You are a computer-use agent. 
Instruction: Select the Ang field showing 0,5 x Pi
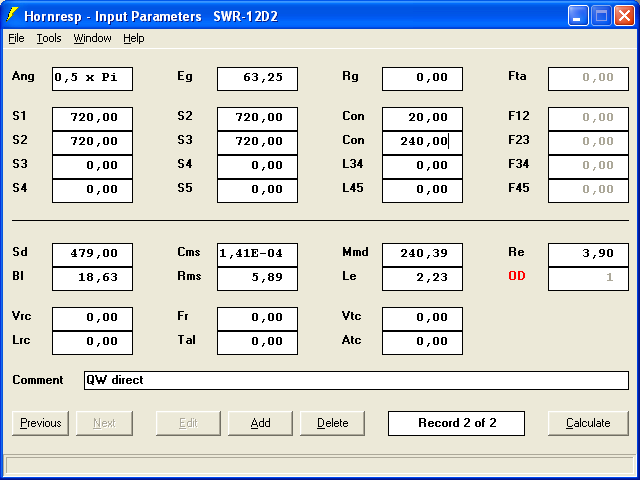tap(92, 79)
